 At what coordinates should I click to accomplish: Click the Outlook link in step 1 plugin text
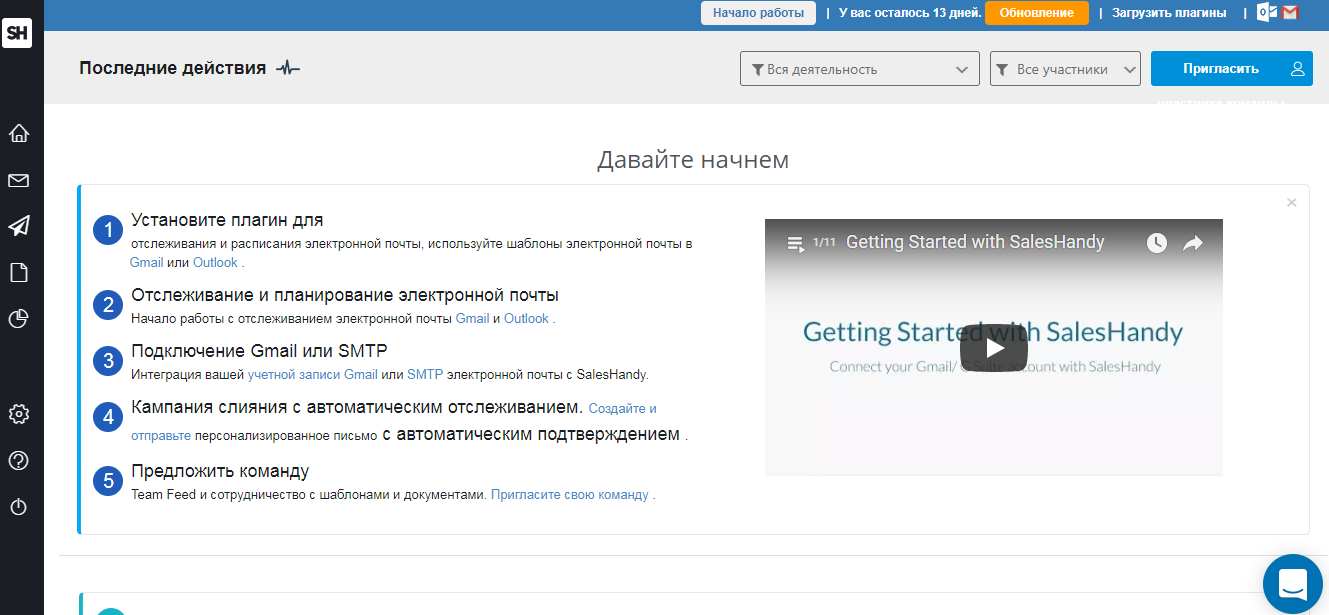[x=215, y=262]
